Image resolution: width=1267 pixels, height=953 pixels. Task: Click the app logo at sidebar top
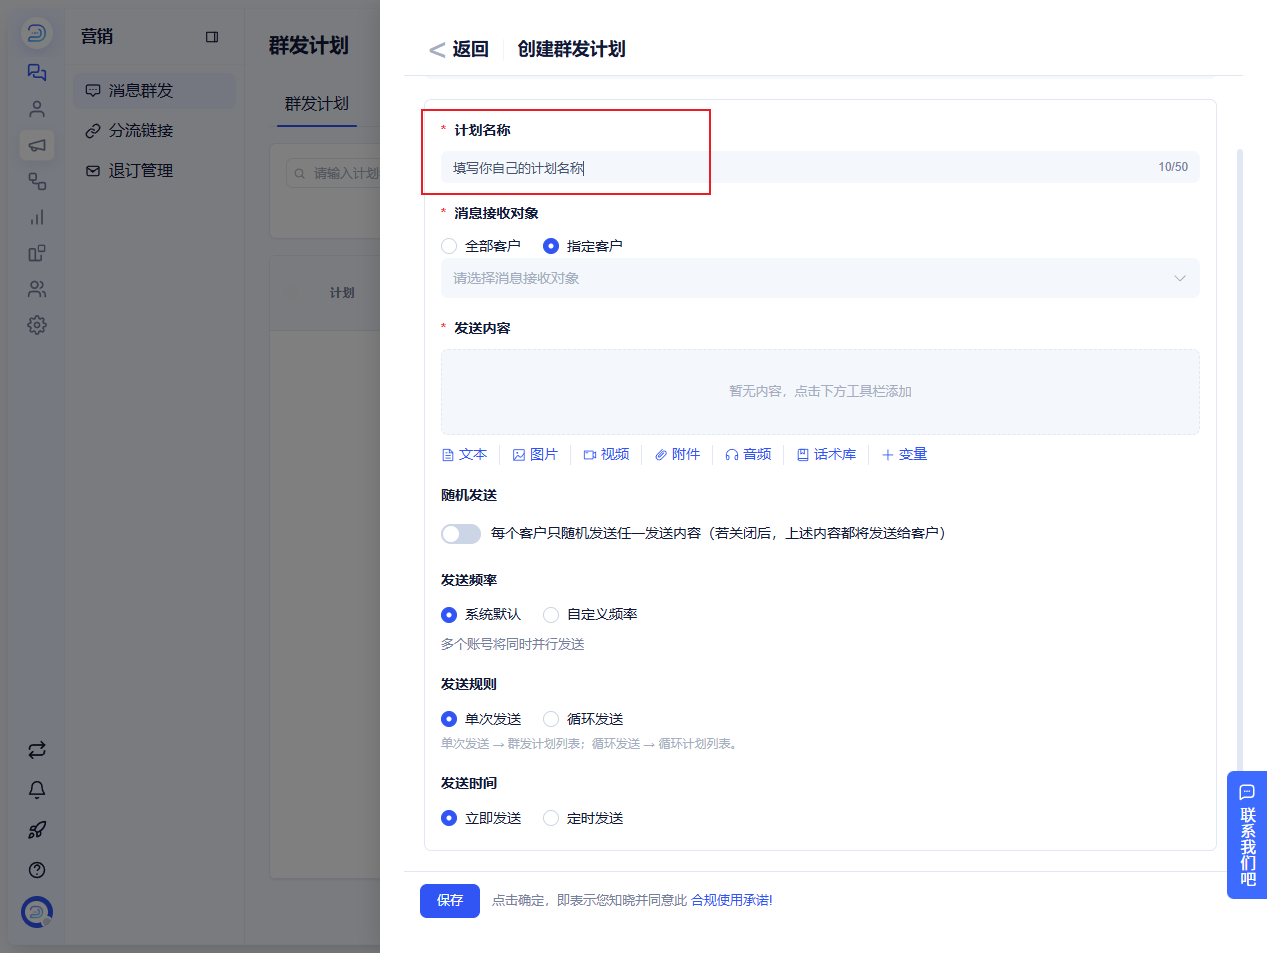[37, 33]
